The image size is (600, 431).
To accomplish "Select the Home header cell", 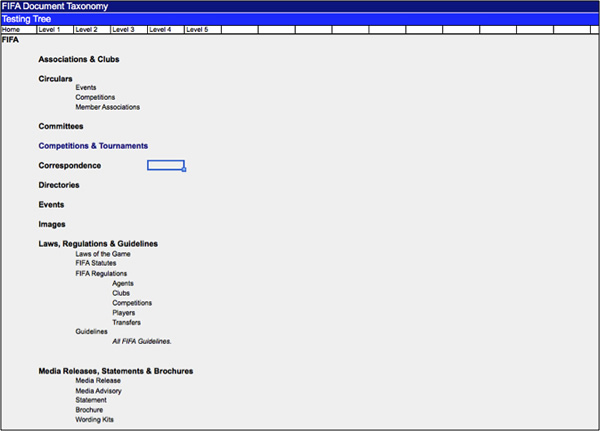I will pyautogui.click(x=19, y=29).
